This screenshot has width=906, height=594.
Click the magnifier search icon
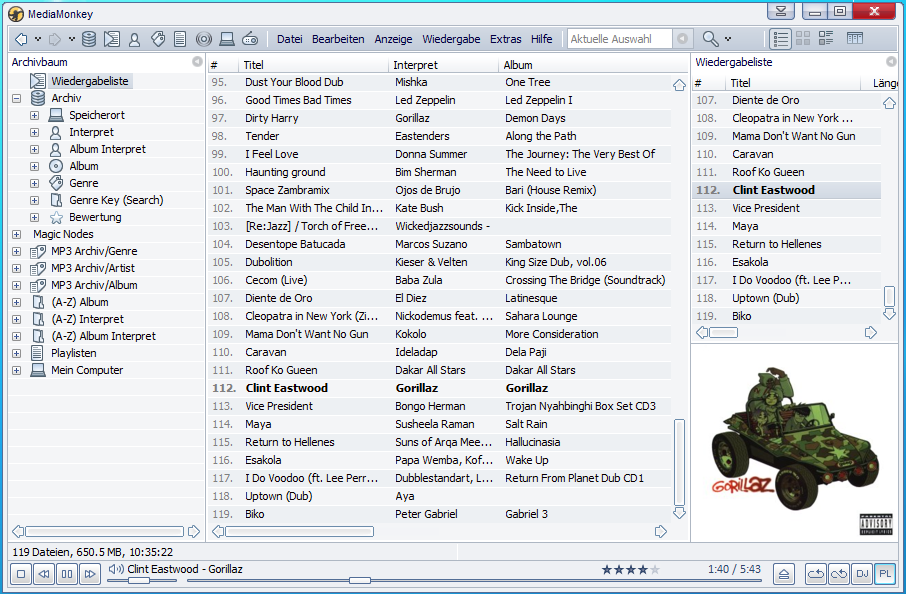(710, 39)
